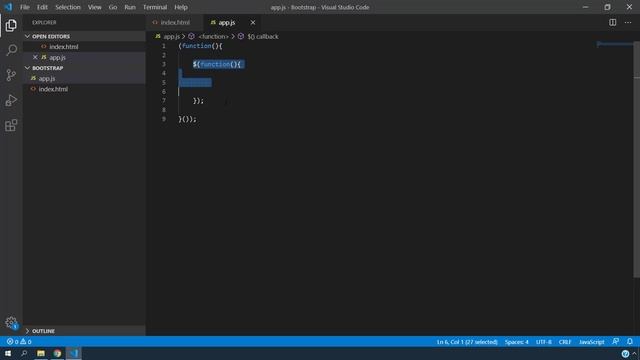The width and height of the screenshot is (640, 360).
Task: Open the Windows Start menu
Action: (8, 353)
